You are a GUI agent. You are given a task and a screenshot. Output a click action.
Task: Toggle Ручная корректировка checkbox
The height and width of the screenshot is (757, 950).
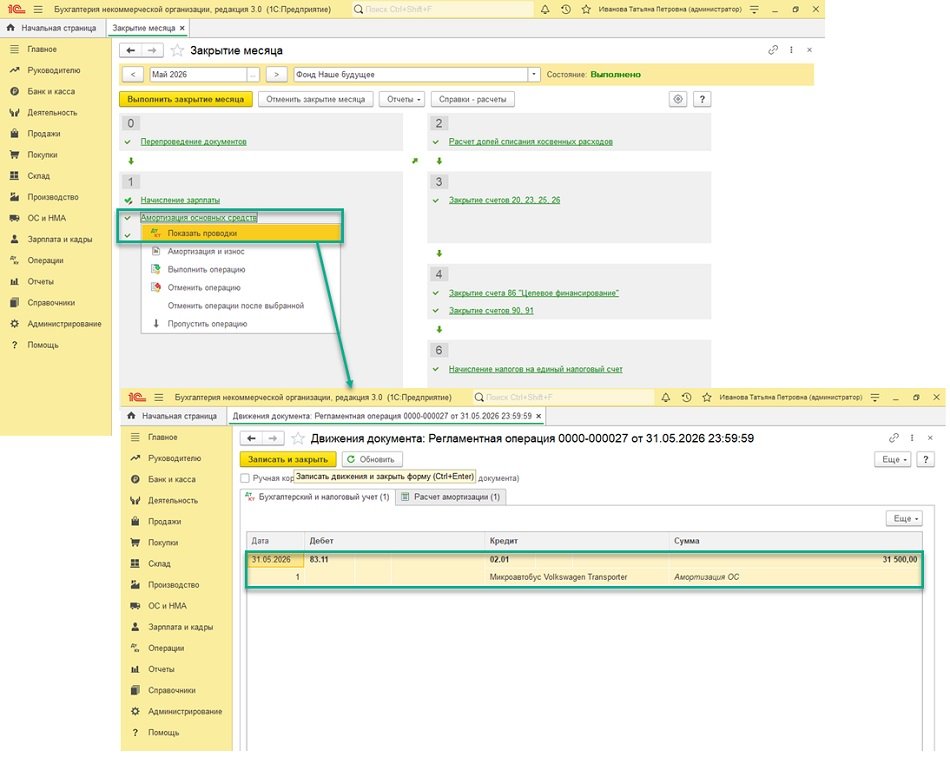(245, 478)
